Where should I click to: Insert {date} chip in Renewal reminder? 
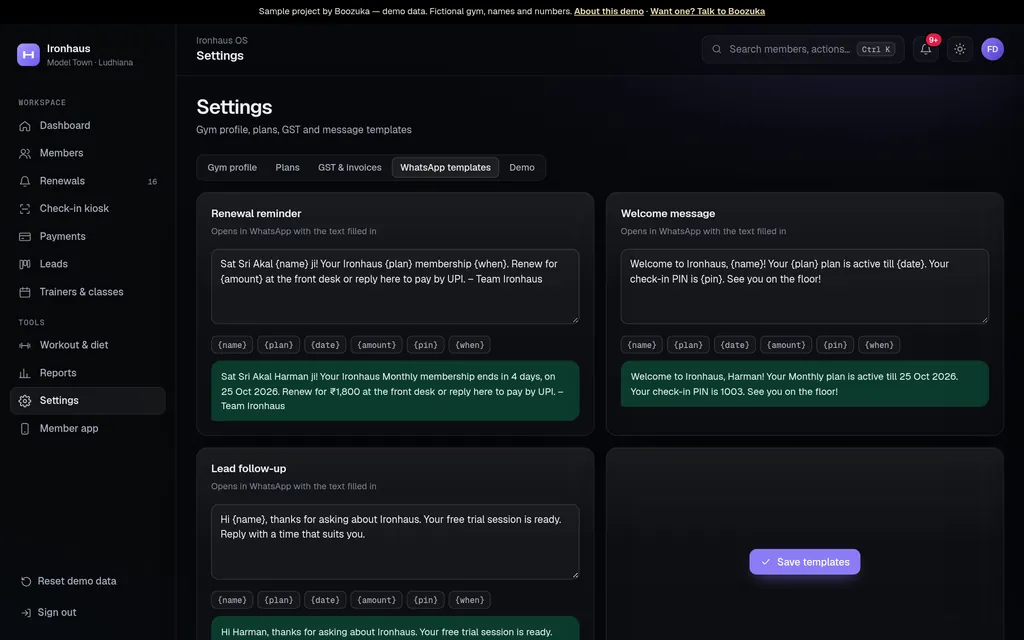click(325, 345)
